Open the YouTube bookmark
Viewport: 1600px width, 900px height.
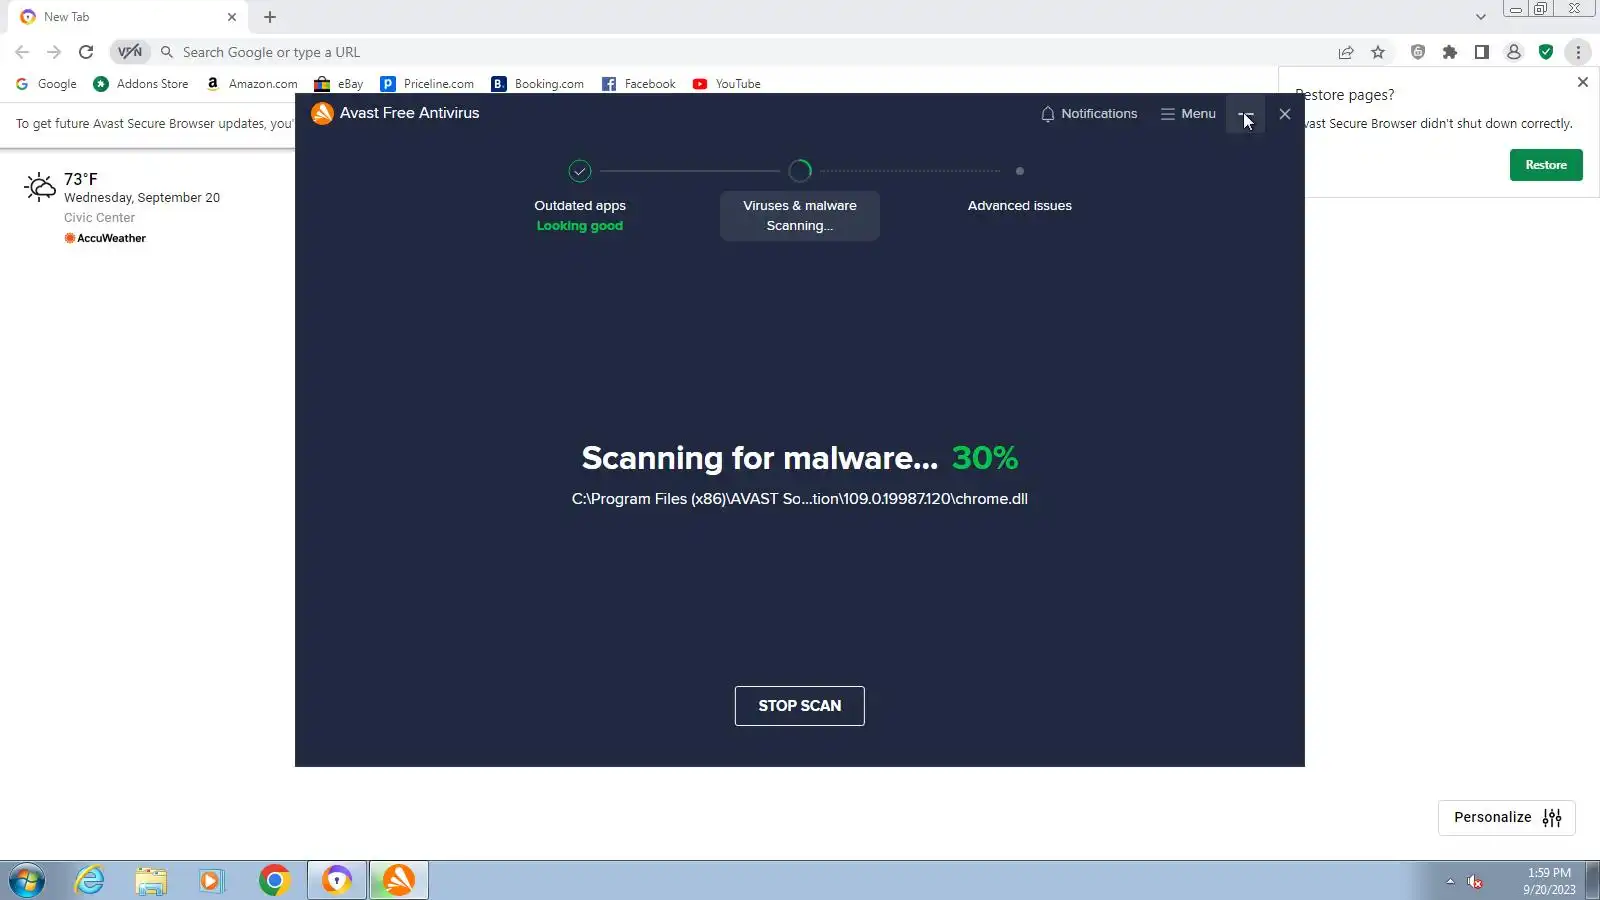(727, 84)
